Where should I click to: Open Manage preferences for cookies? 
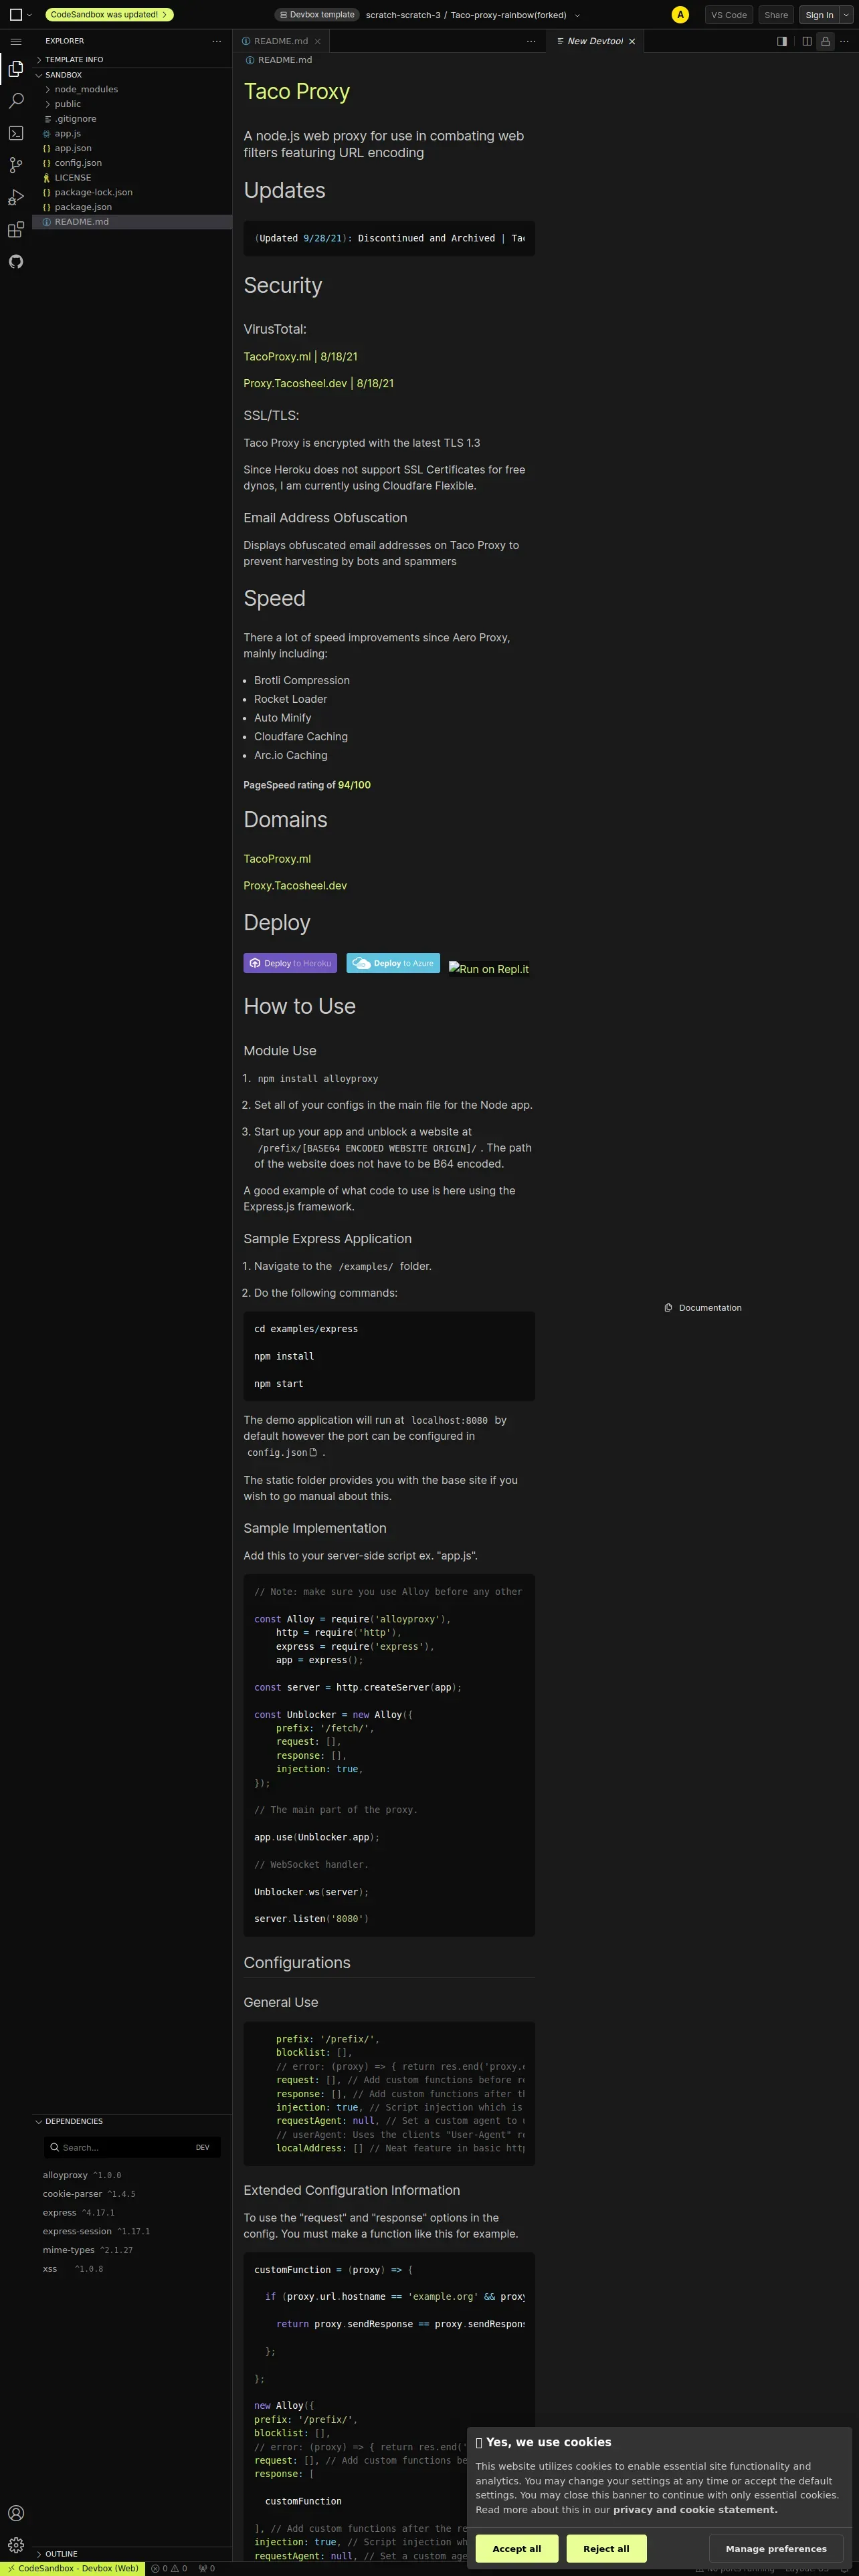[x=776, y=2548]
